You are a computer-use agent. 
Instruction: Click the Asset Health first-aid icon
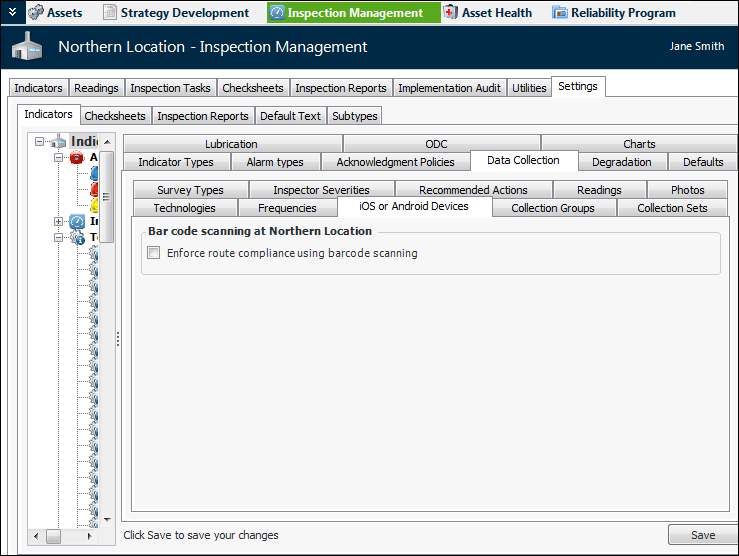(x=451, y=13)
